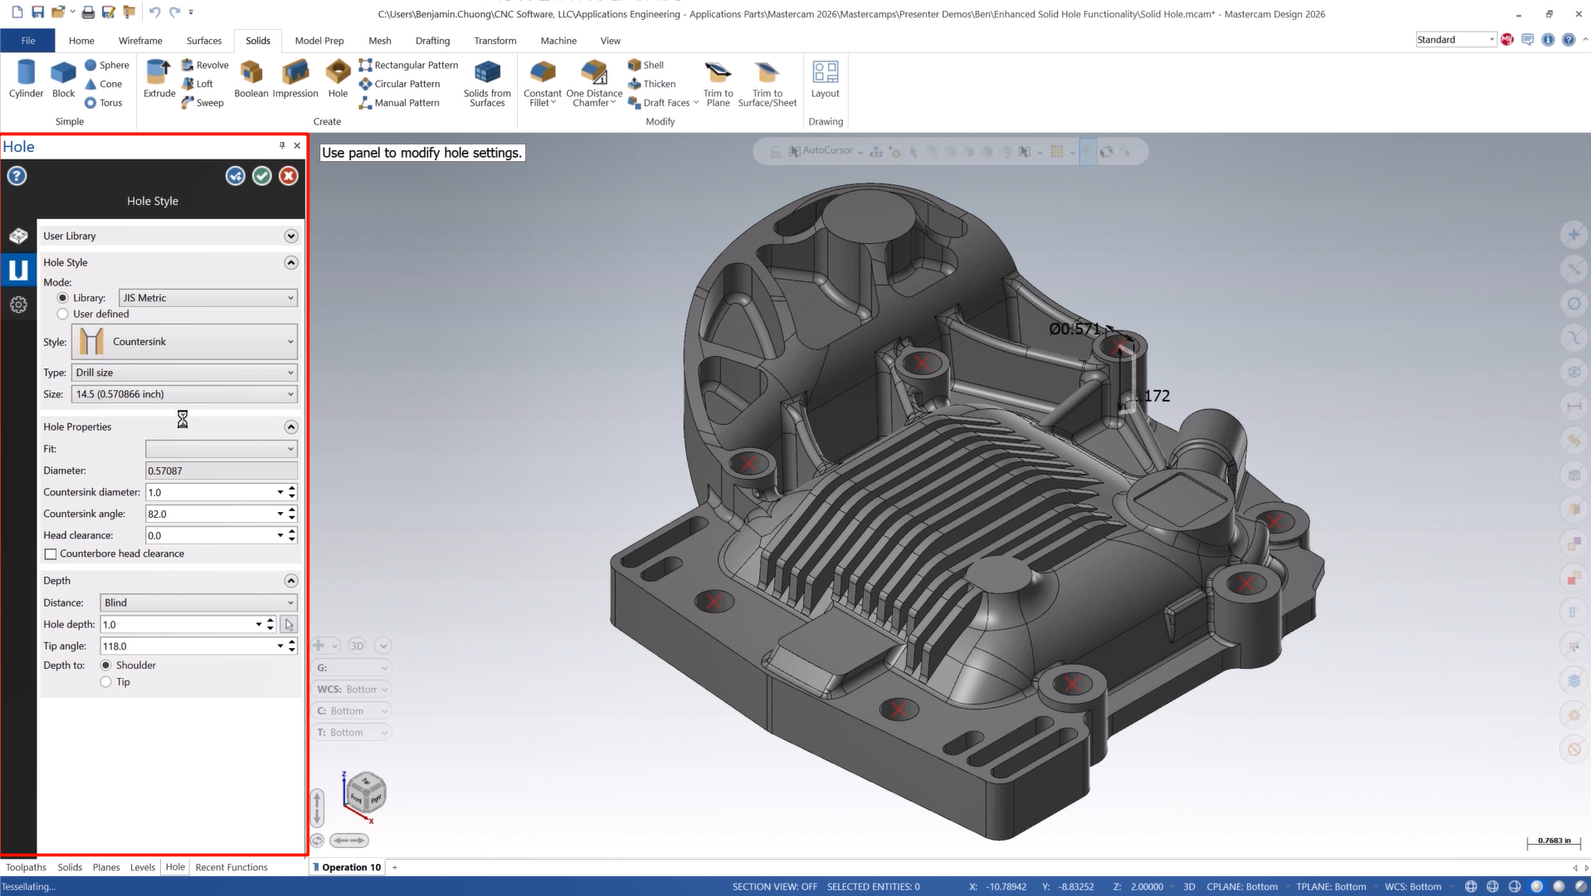Open Solids from Surfaces
Image resolution: width=1591 pixels, height=896 pixels.
click(x=487, y=83)
